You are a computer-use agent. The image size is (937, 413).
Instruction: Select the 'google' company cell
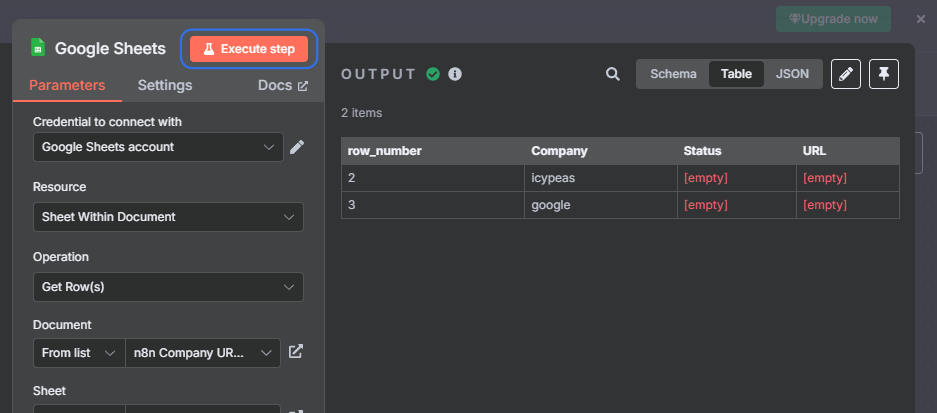601,205
